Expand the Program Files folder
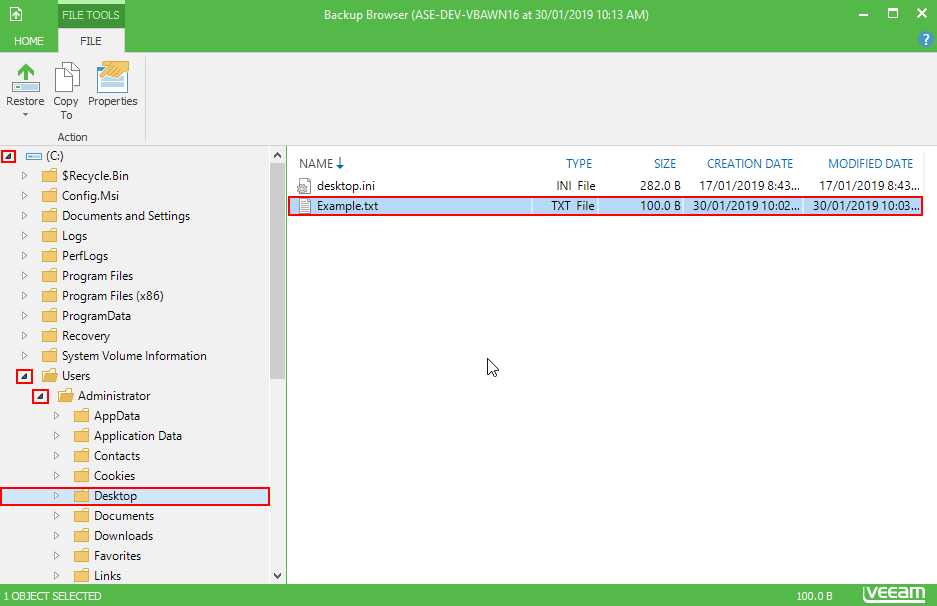 25,276
